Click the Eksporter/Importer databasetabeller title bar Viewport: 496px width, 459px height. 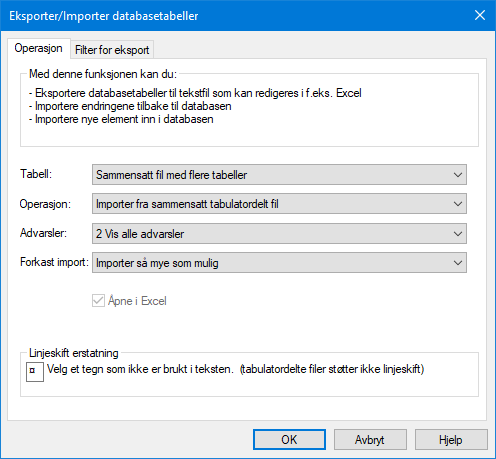click(233, 16)
